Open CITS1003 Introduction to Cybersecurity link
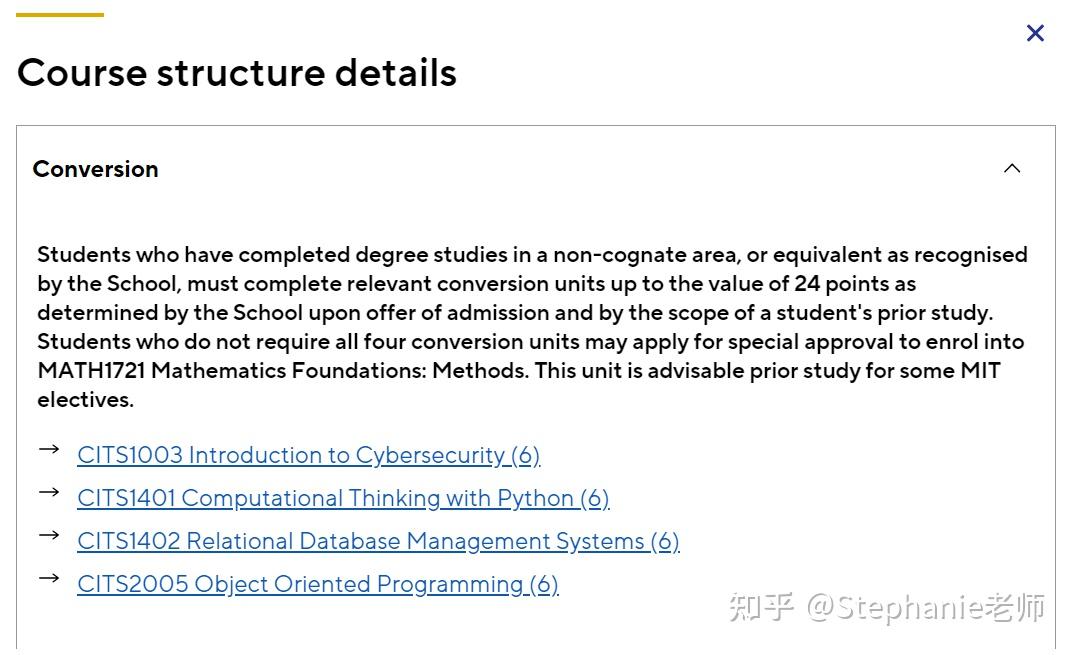Viewport: 1073px width, 655px height. pyautogui.click(x=308, y=455)
